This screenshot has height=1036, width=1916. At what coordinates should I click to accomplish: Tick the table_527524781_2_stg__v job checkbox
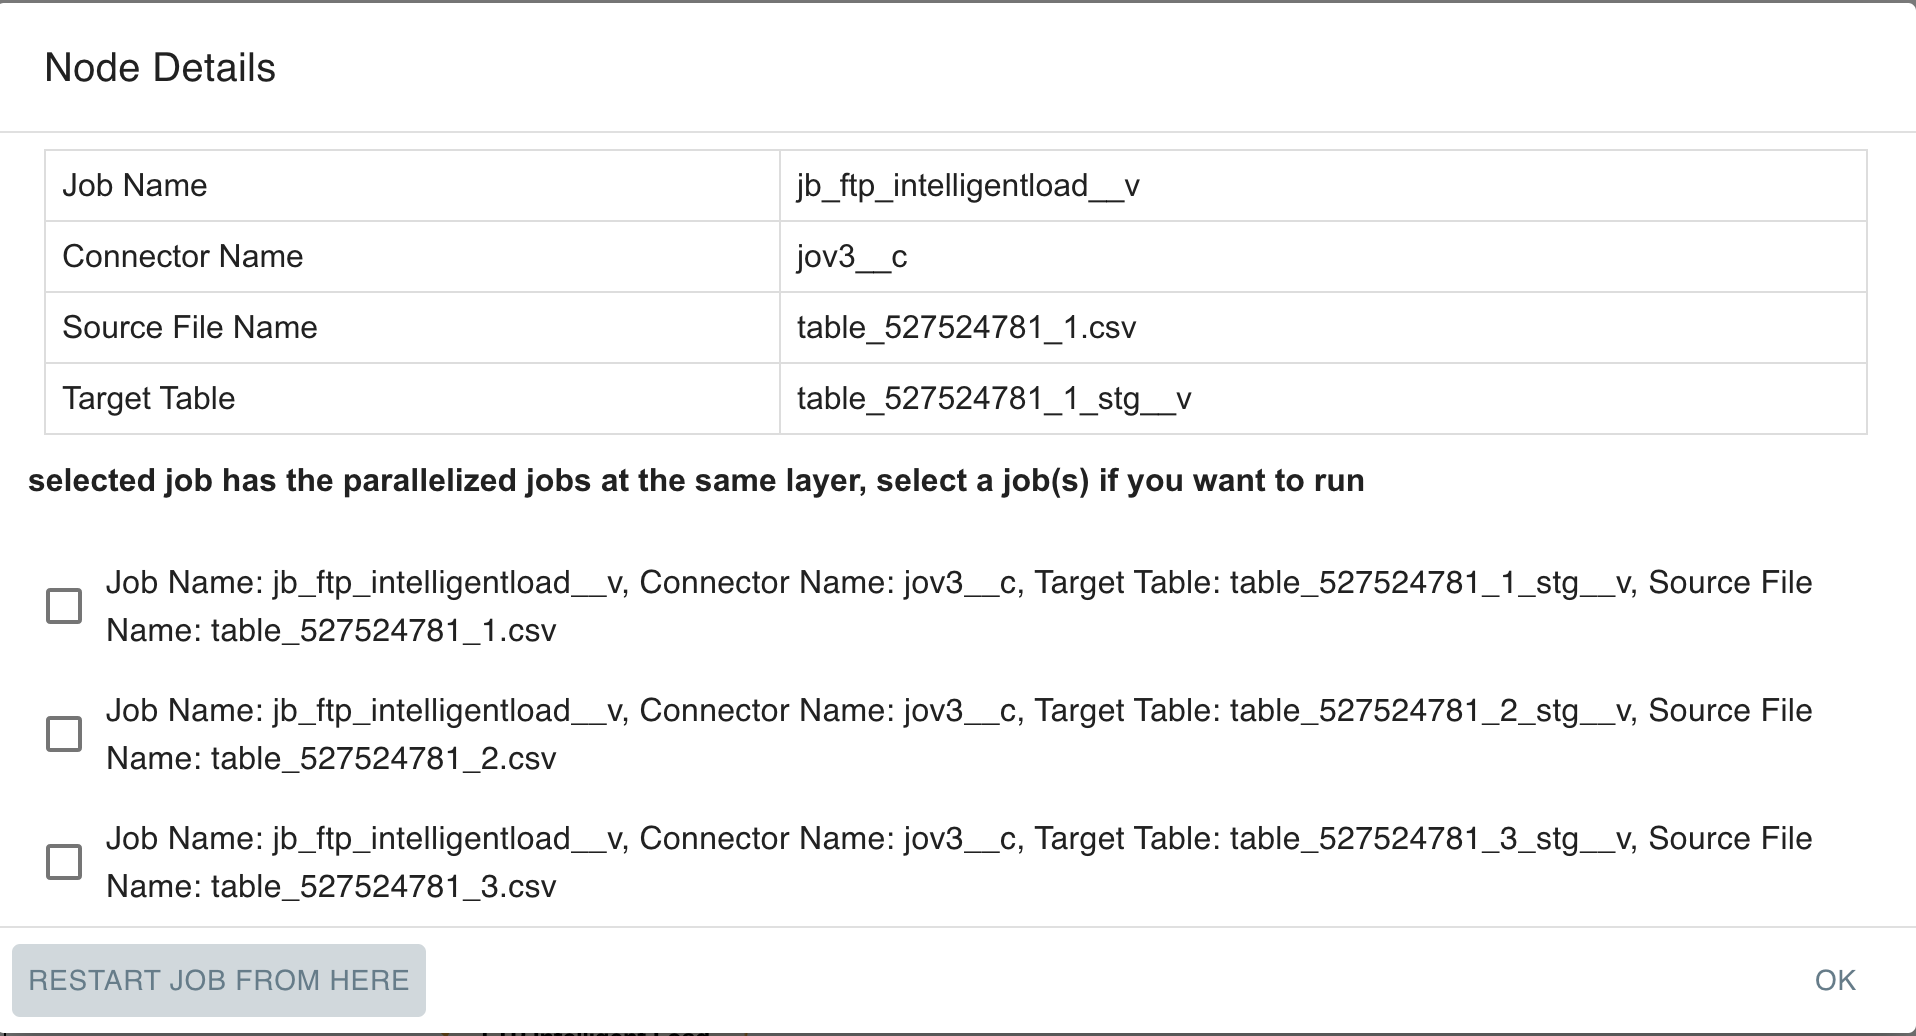pyautogui.click(x=64, y=734)
